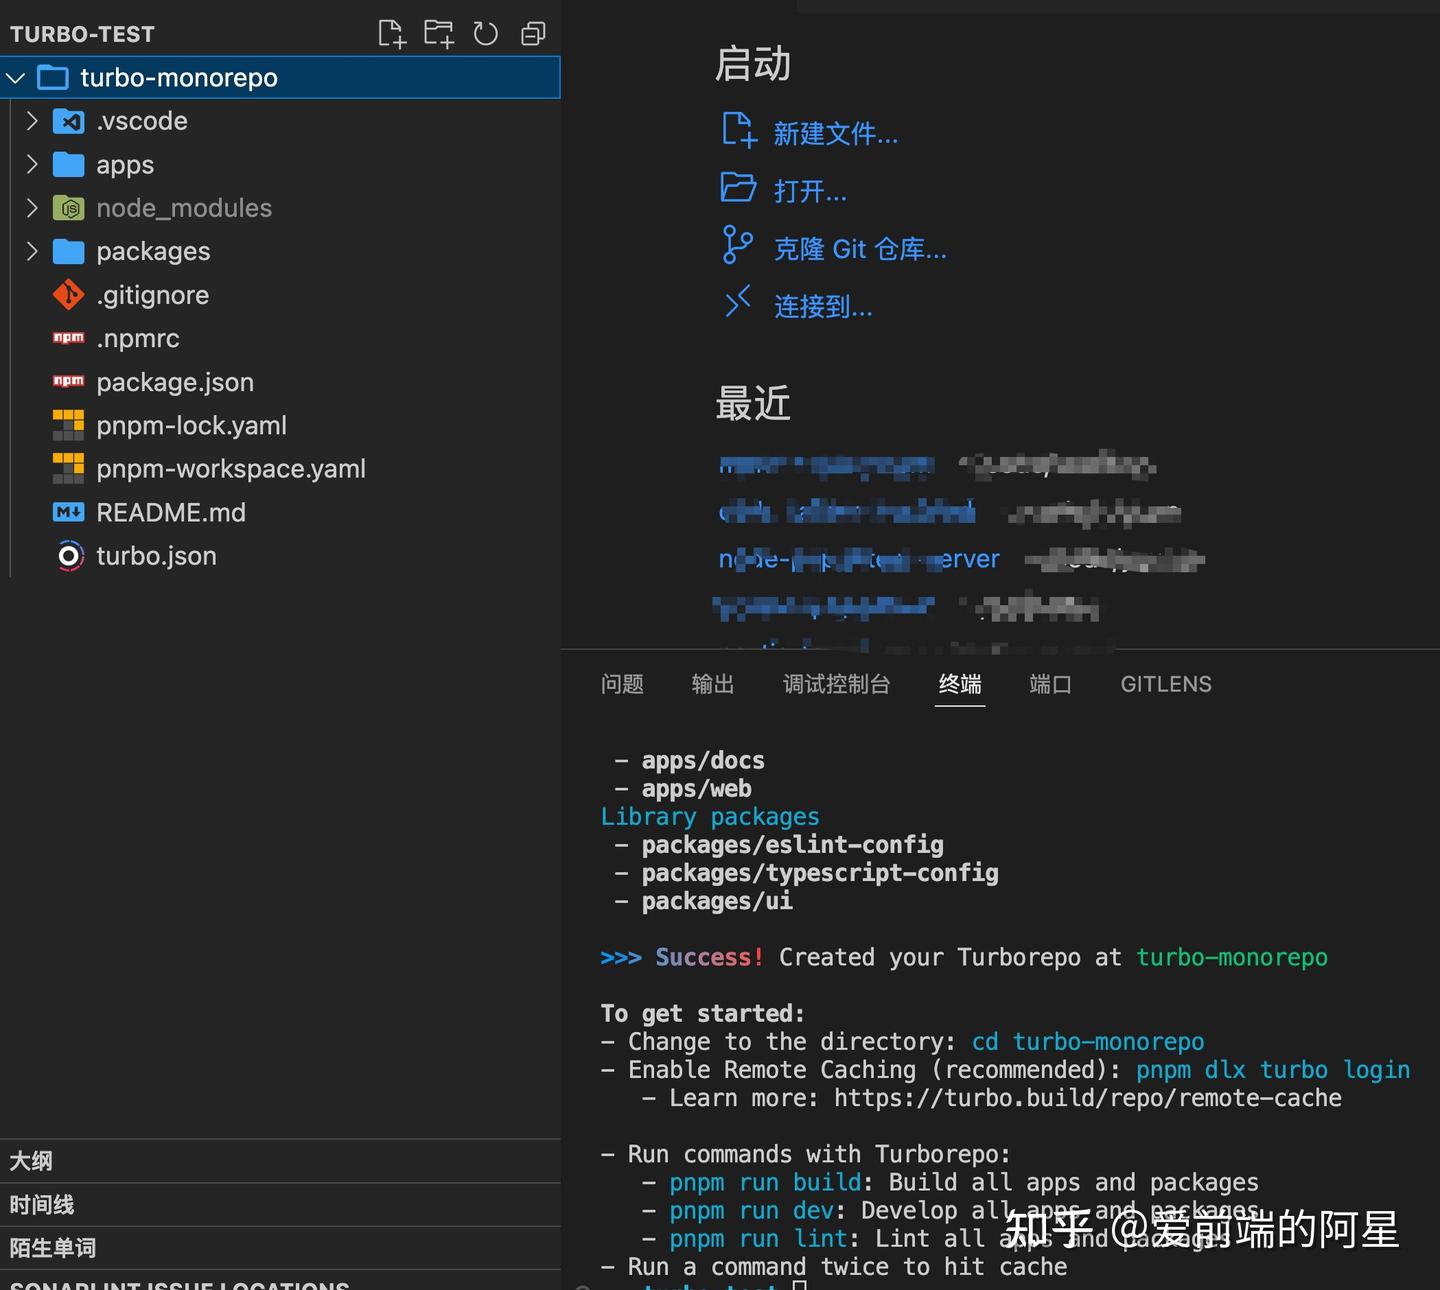The height and width of the screenshot is (1290, 1440).
Task: Click 'apps/docs' line in terminal
Action: [x=703, y=761]
